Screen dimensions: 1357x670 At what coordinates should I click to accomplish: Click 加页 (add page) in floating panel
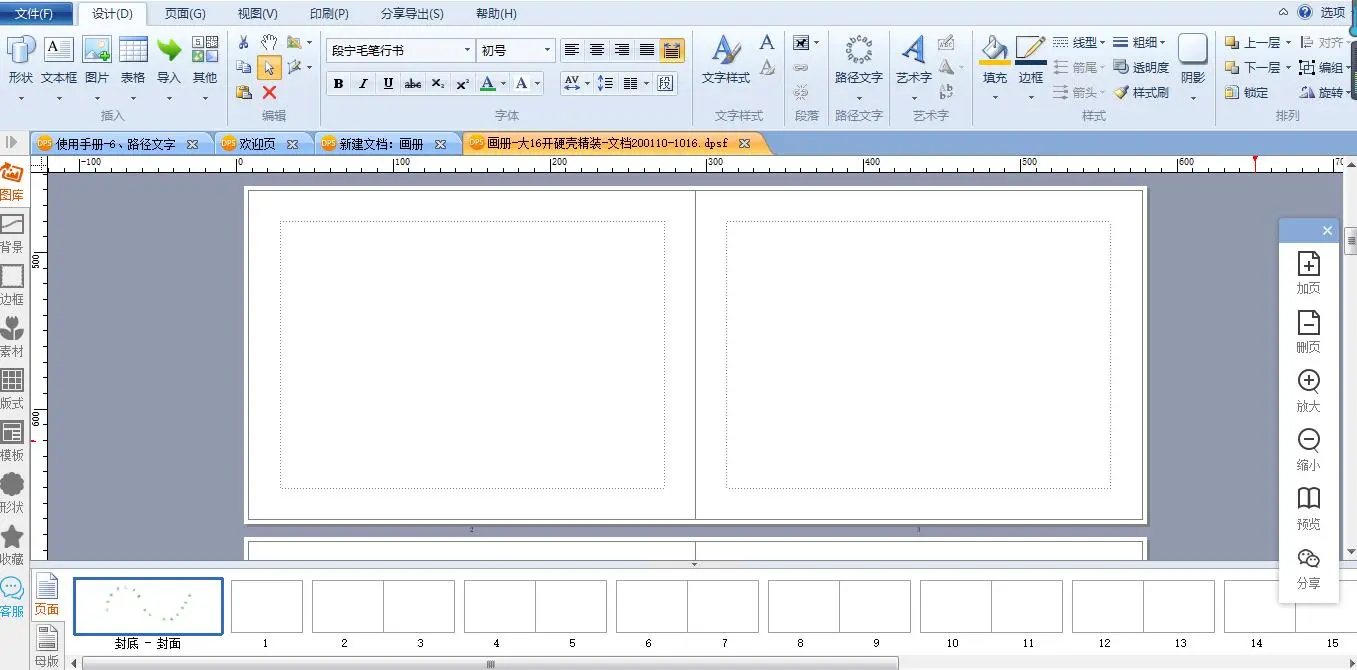click(1308, 264)
